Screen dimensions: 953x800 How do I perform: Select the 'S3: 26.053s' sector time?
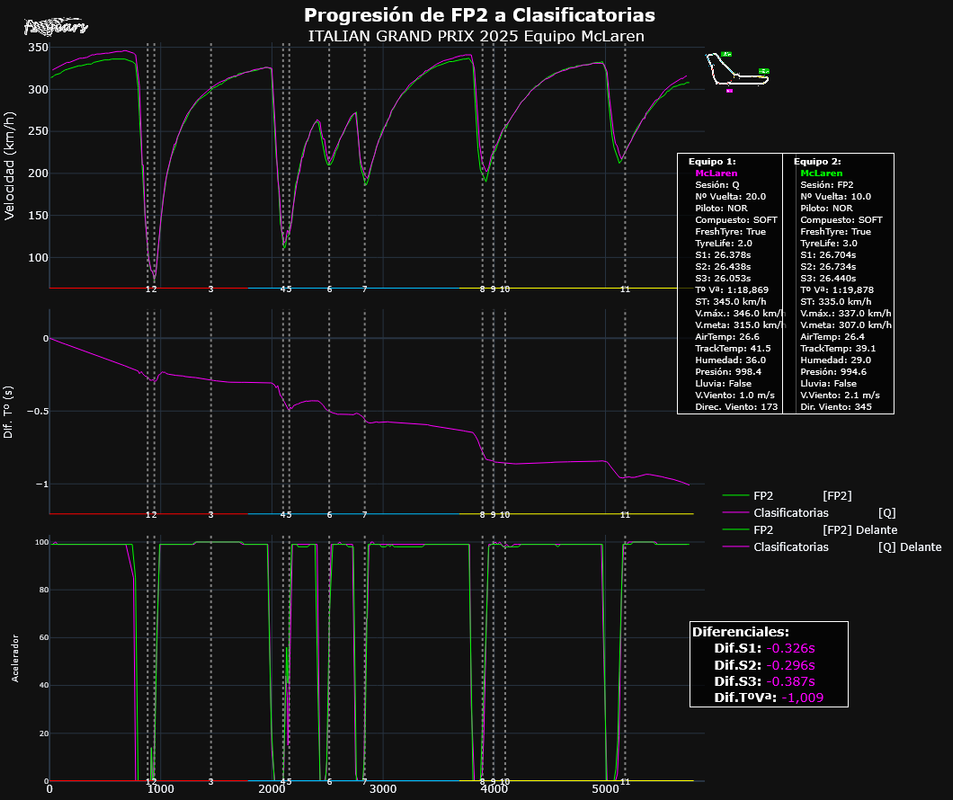(x=723, y=278)
